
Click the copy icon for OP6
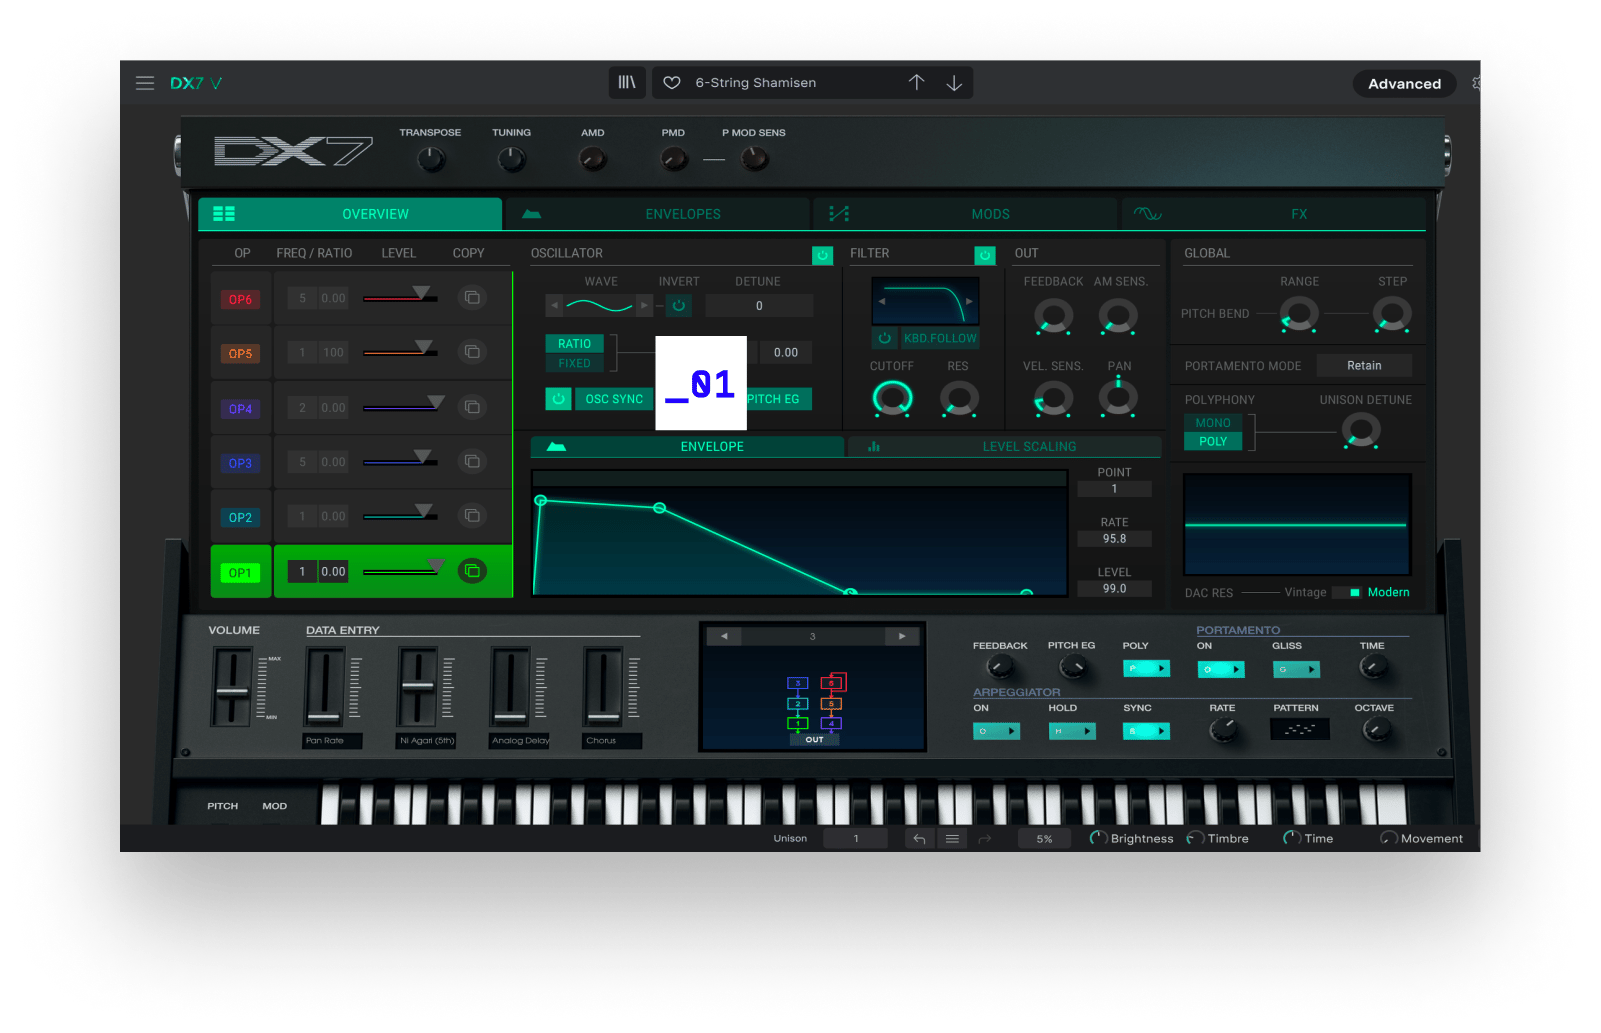[472, 298]
